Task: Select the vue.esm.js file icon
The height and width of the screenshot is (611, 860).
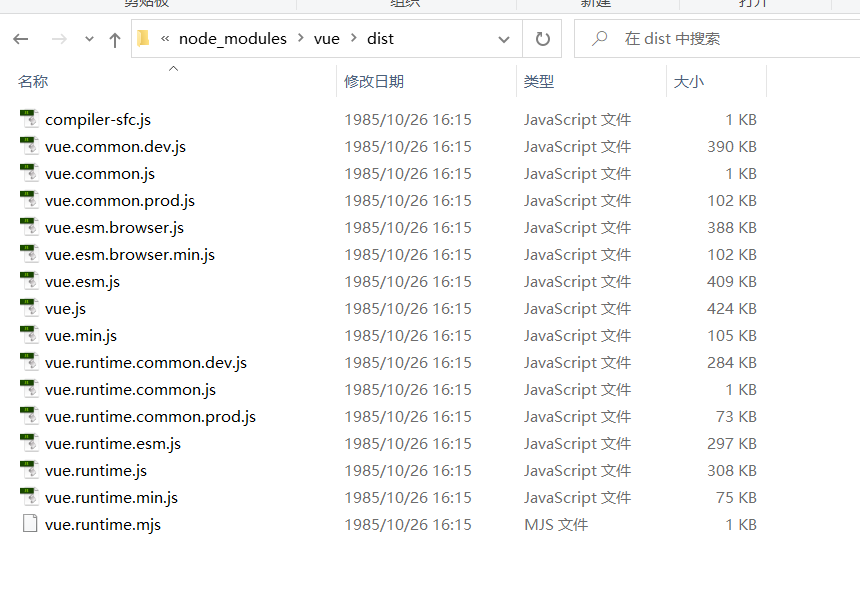Action: pyautogui.click(x=29, y=281)
